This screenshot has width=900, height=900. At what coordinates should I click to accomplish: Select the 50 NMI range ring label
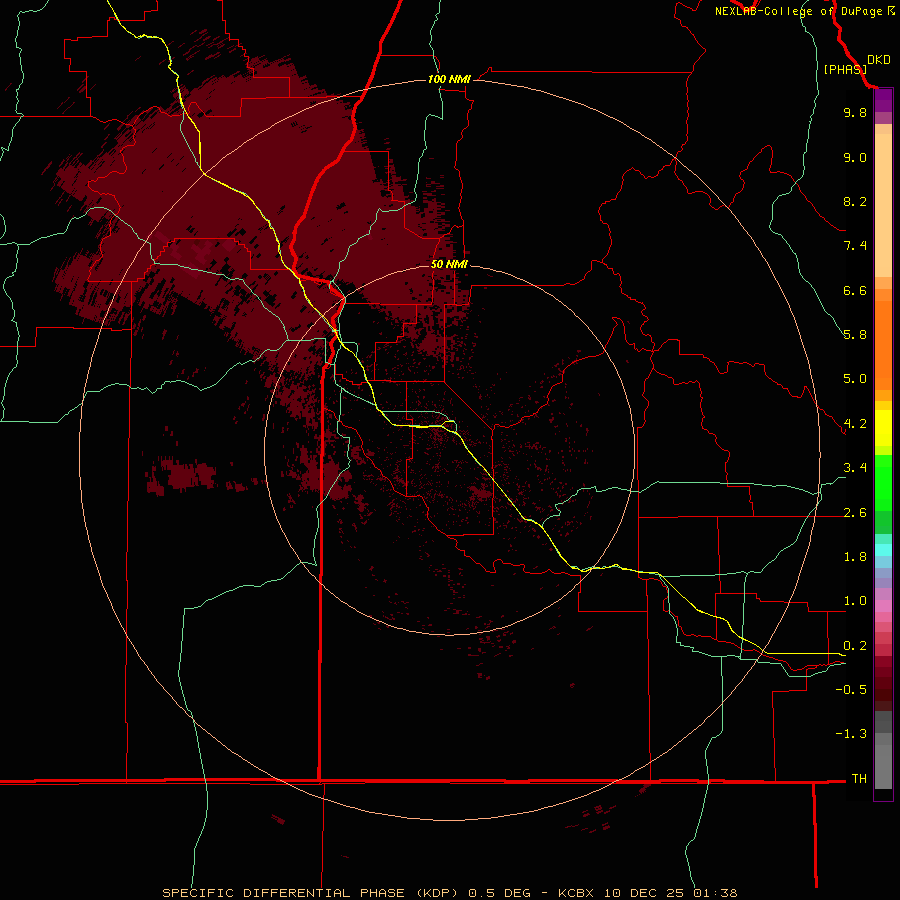pos(449,264)
